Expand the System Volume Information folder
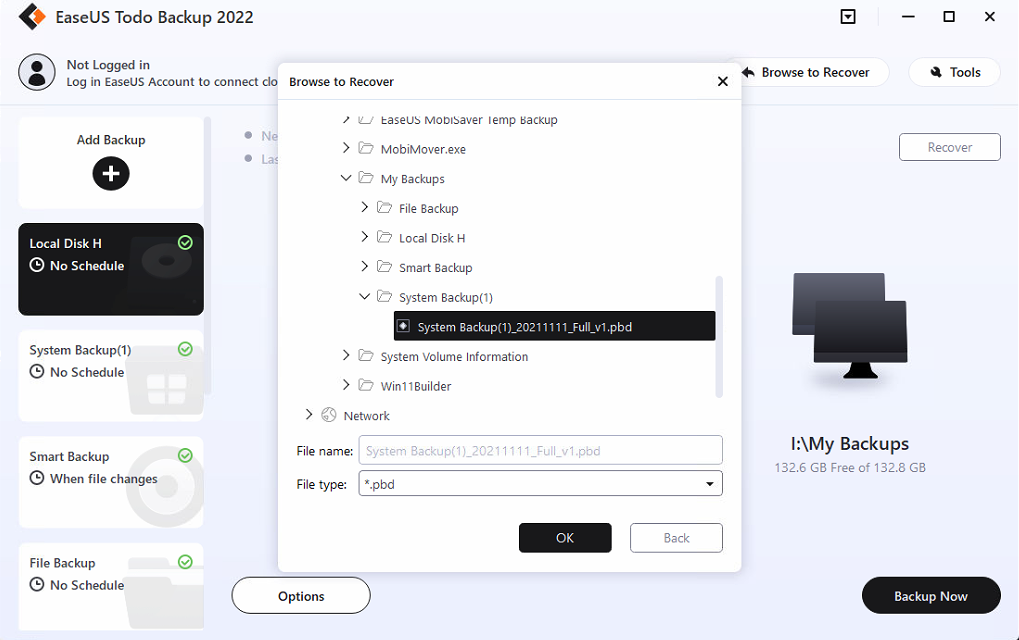The width and height of the screenshot is (1019, 640). click(346, 355)
